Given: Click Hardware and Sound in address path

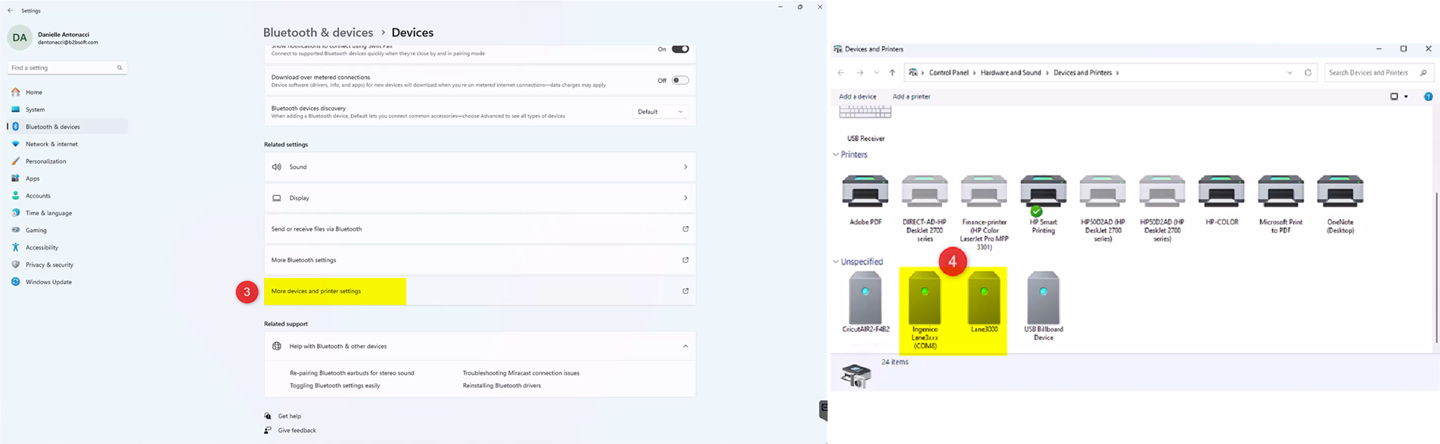Looking at the screenshot, I should coord(1013,72).
